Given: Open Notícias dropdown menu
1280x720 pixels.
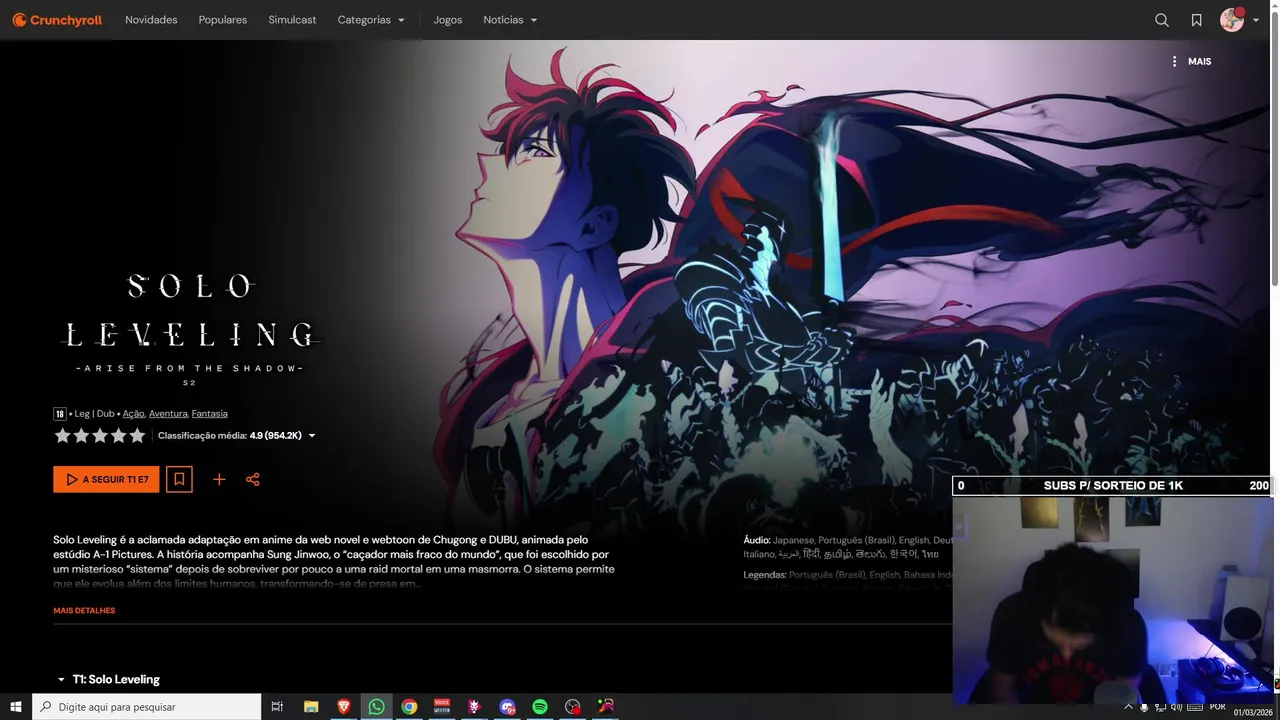Looking at the screenshot, I should (510, 20).
